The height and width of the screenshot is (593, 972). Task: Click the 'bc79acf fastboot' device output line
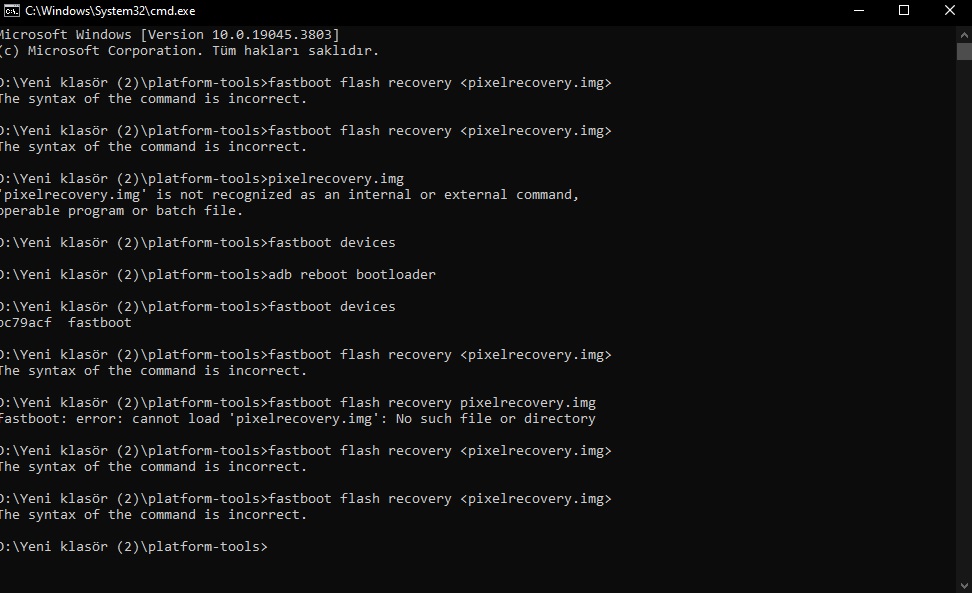[x=66, y=323]
